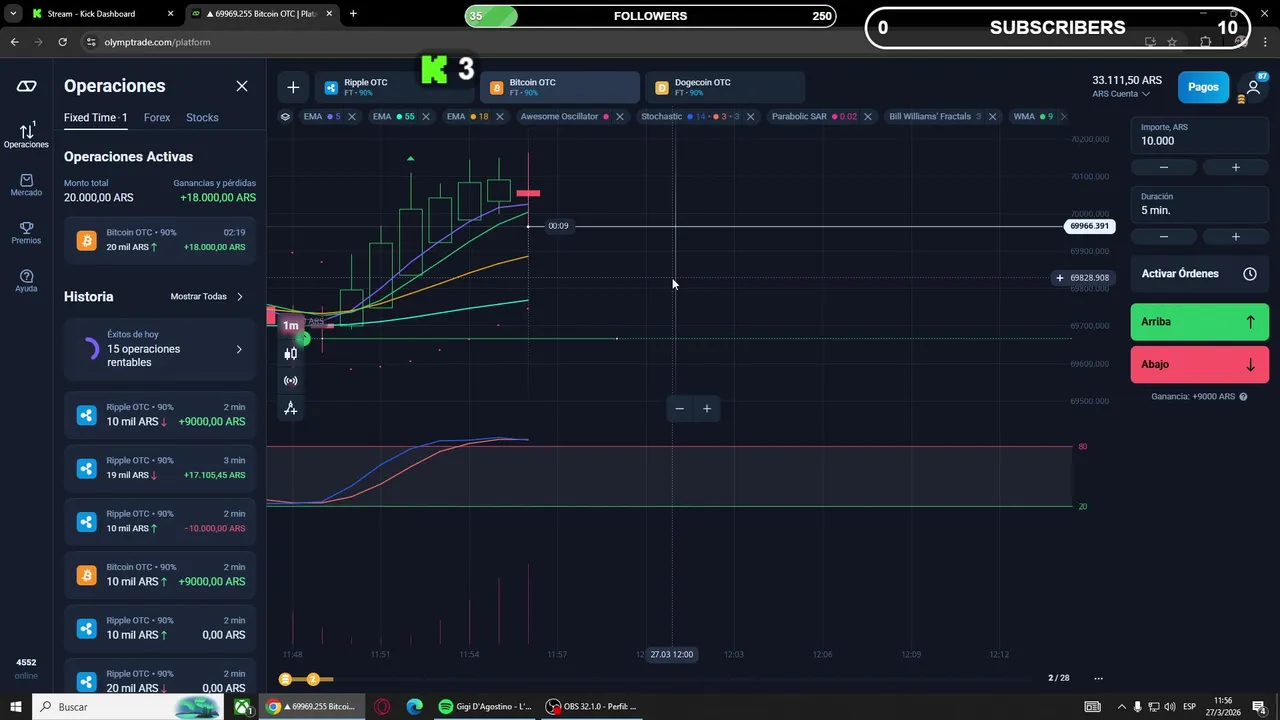The image size is (1280, 720).
Task: Open Awesome Oscillator settings chip
Action: point(565,117)
